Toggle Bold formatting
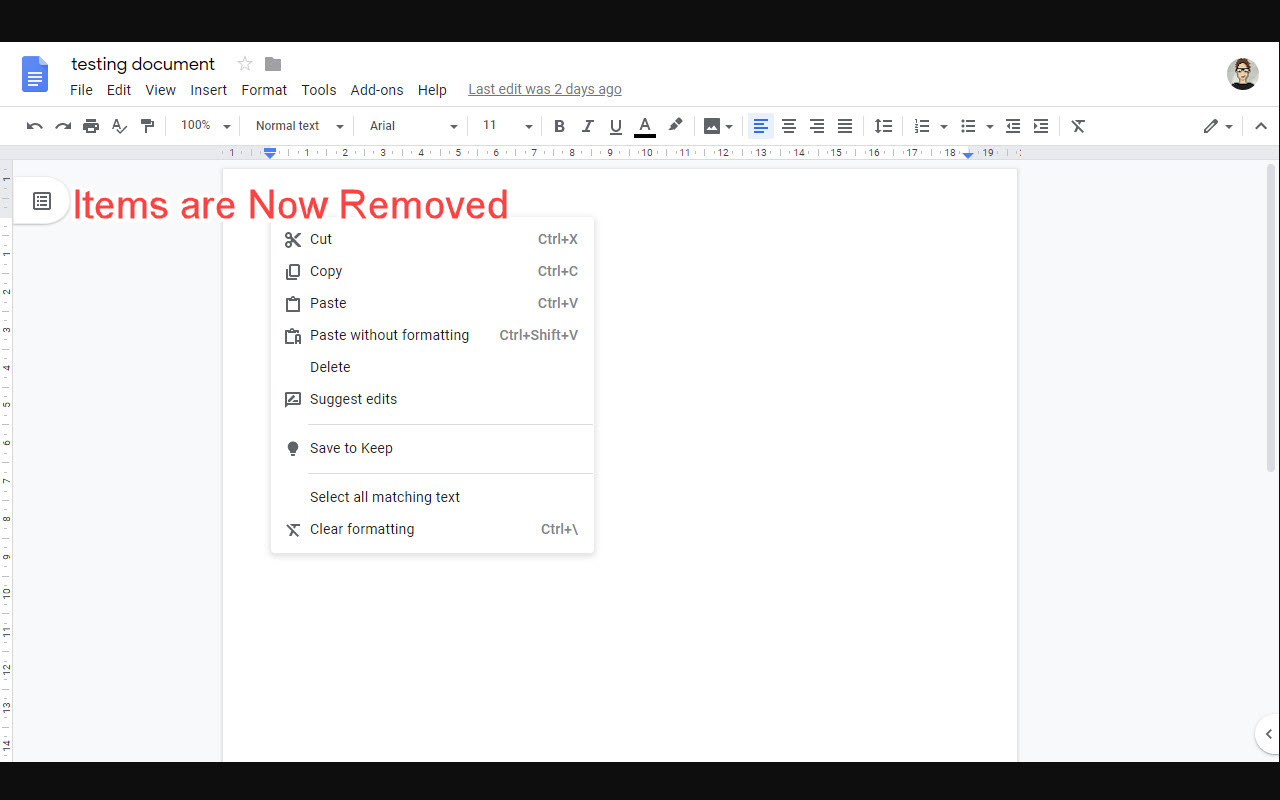Viewport: 1280px width, 800px height. coord(559,126)
